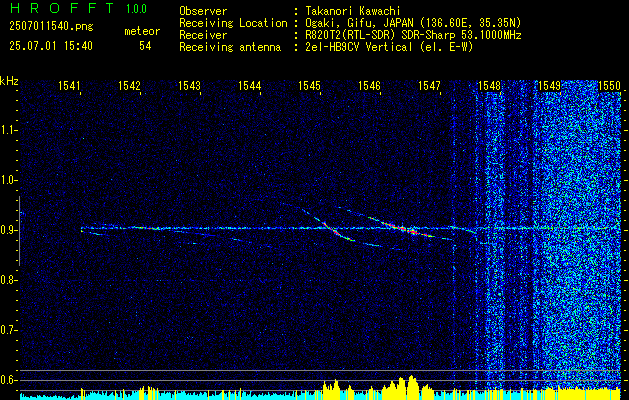Viewport: 629px width, 400px height.
Task: Click the Receiving antenna label
Action: point(230,47)
